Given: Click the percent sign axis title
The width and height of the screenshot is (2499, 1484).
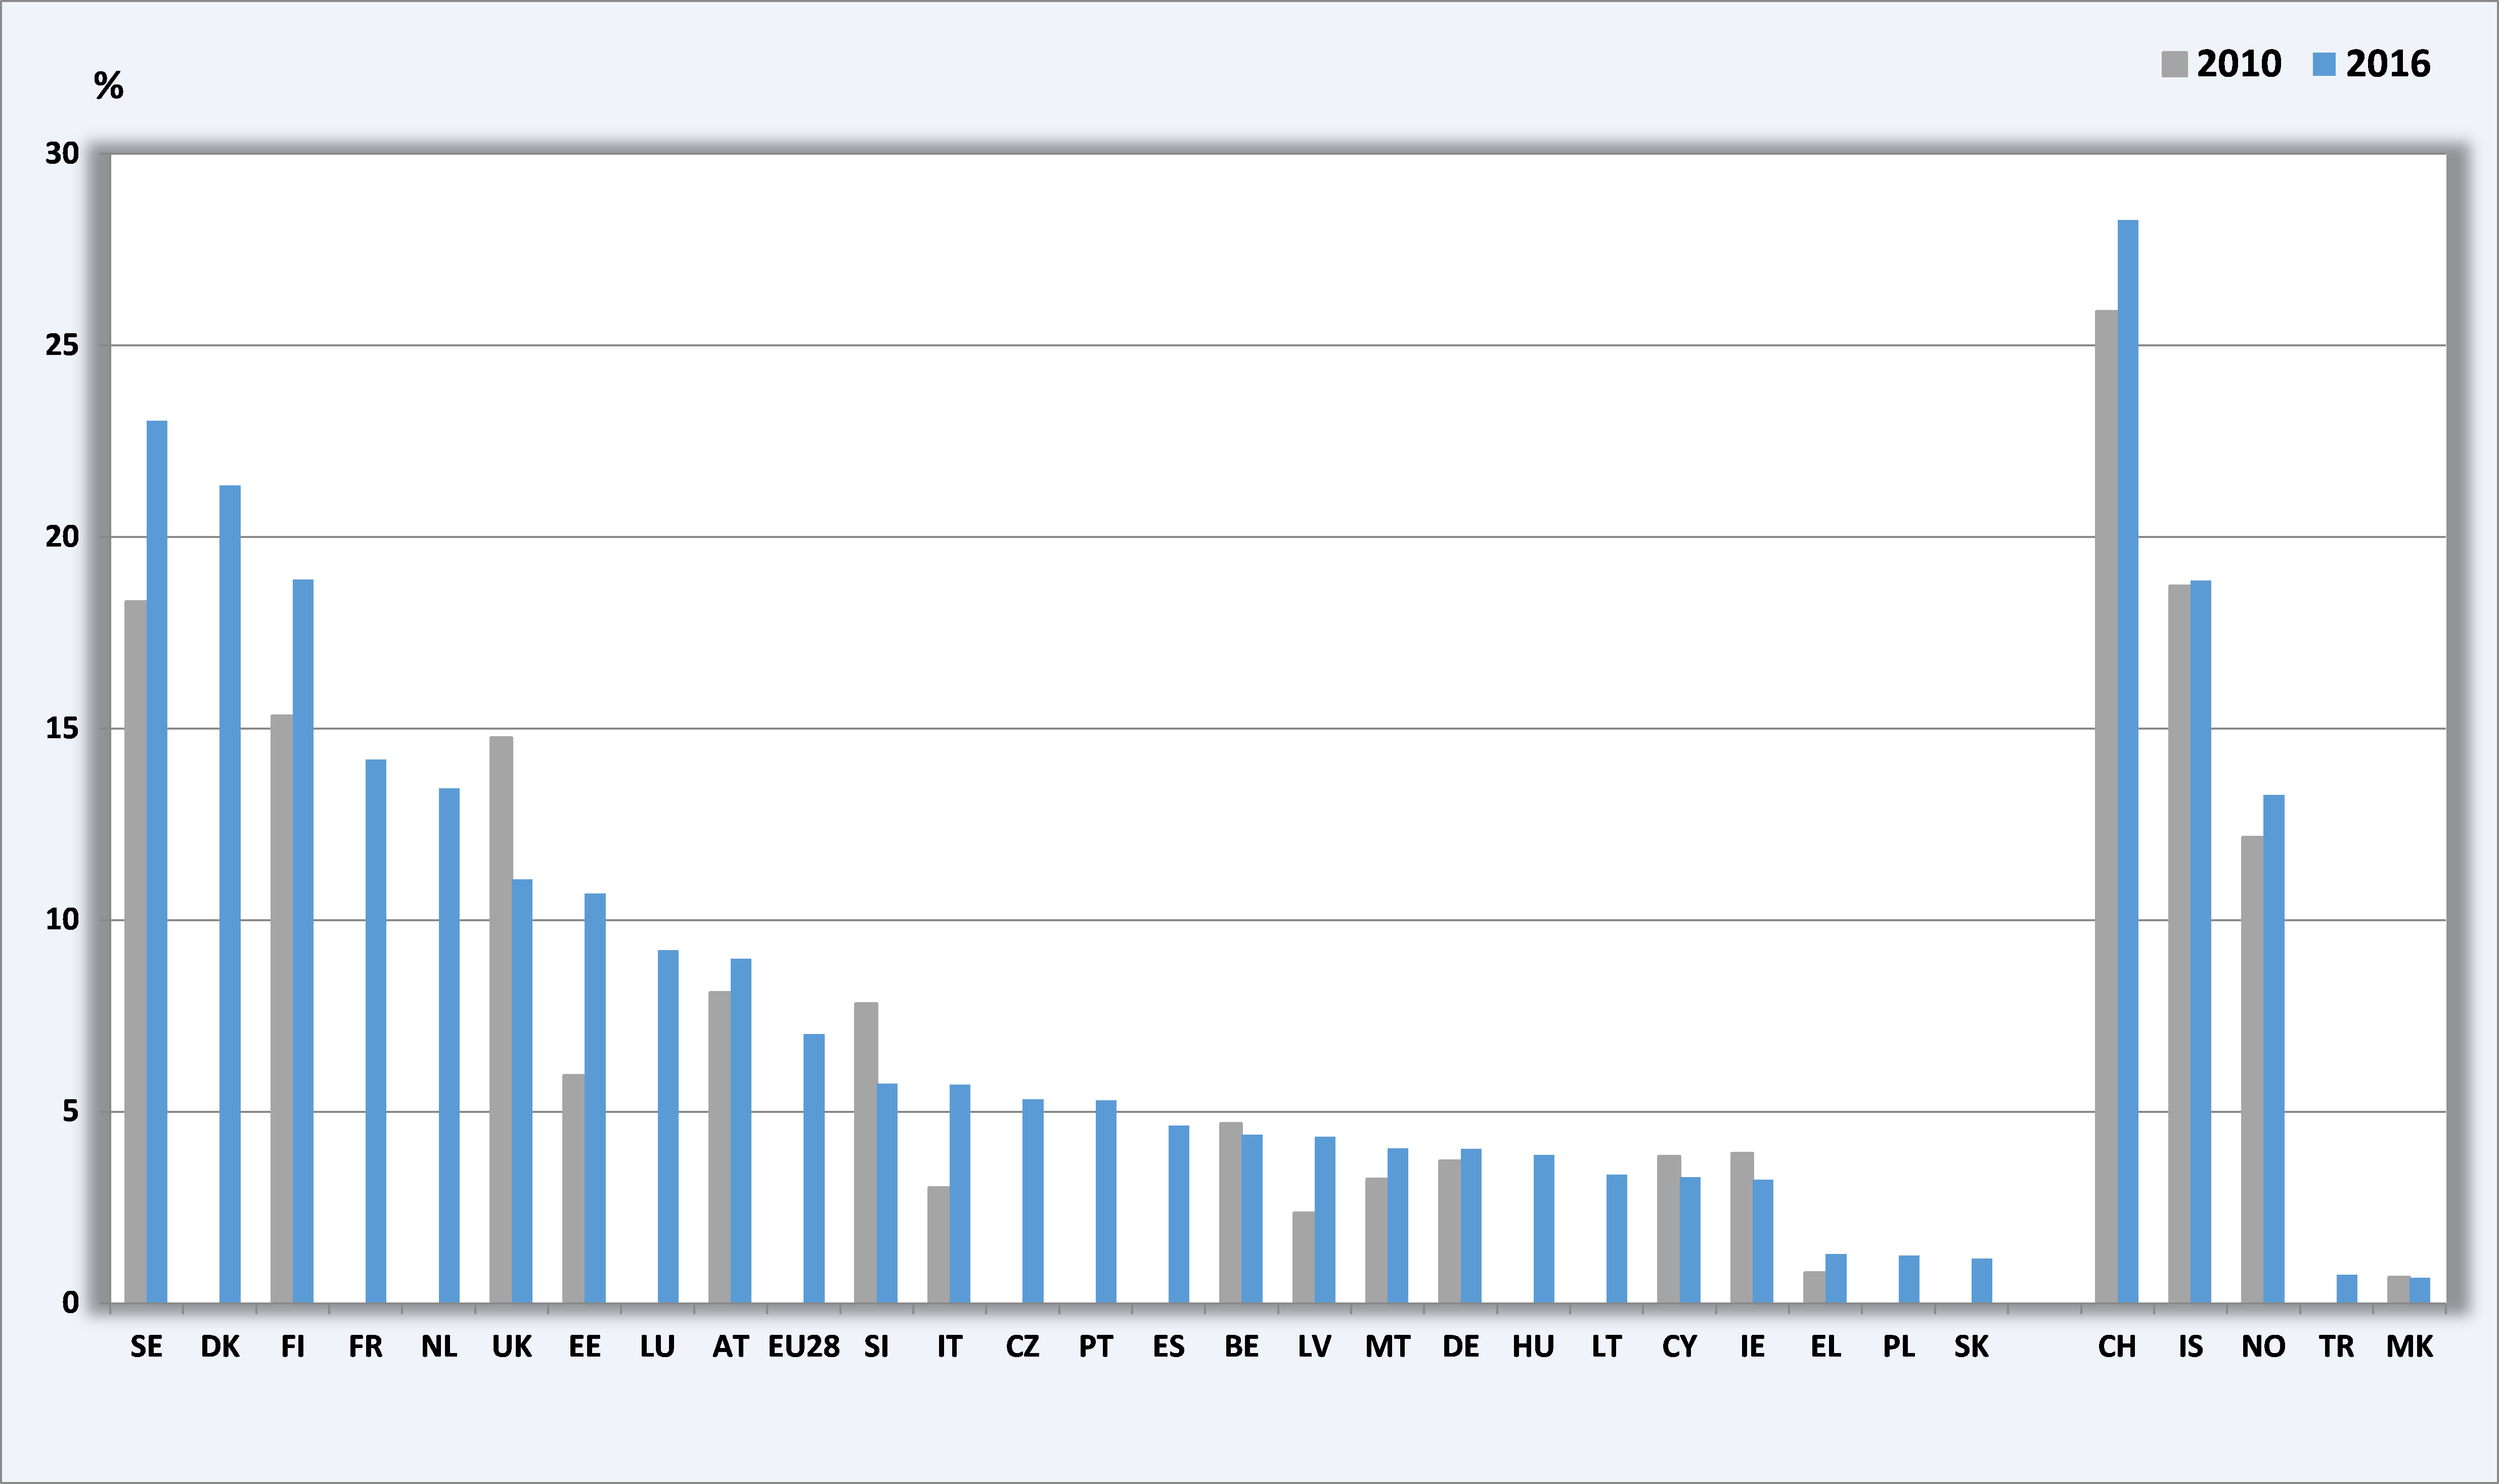Looking at the screenshot, I should click(108, 86).
